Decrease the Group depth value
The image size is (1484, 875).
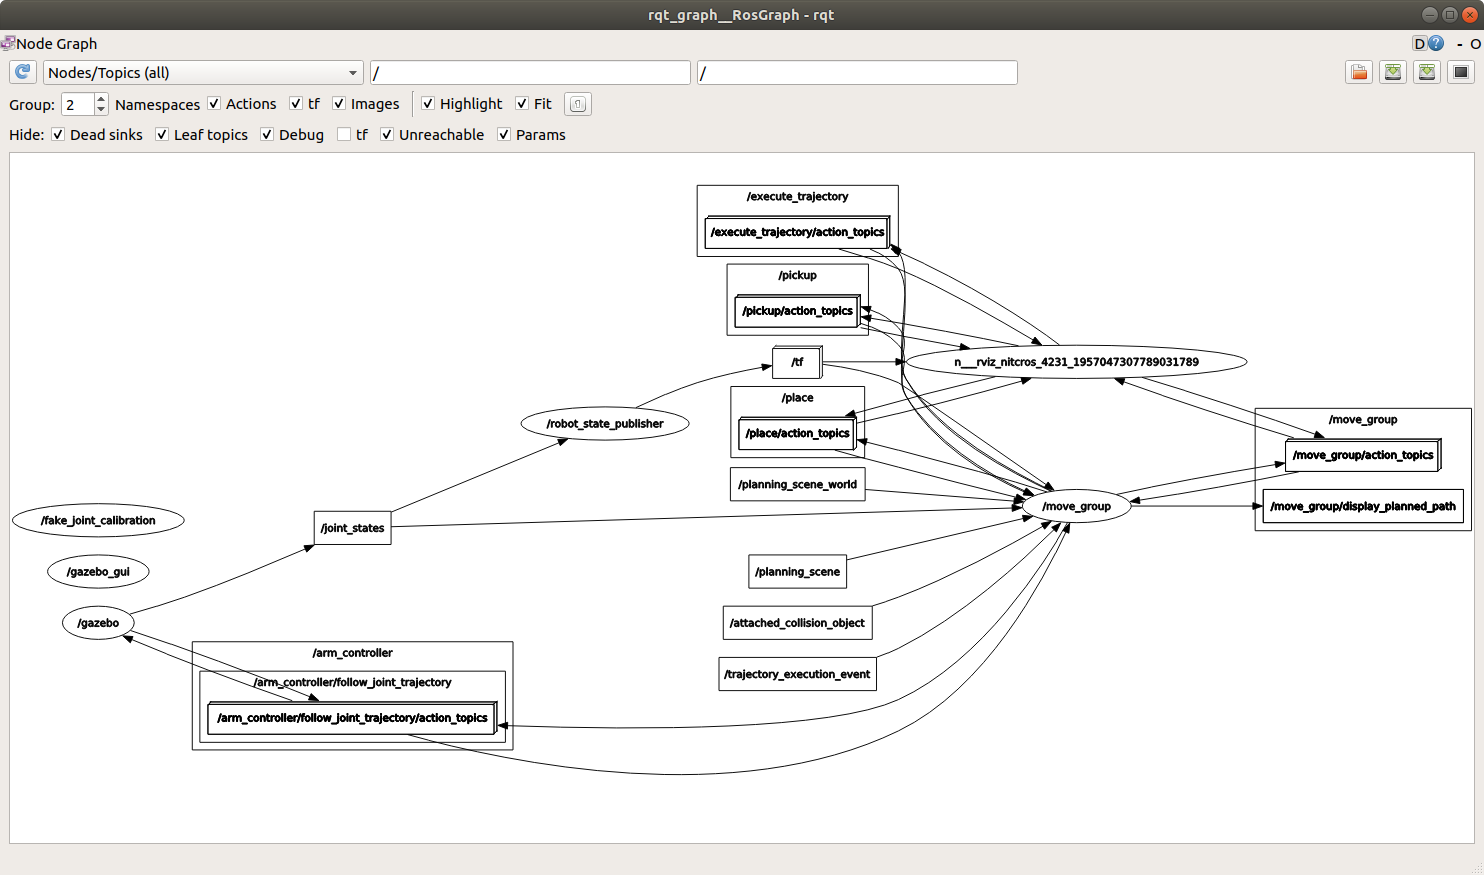101,109
